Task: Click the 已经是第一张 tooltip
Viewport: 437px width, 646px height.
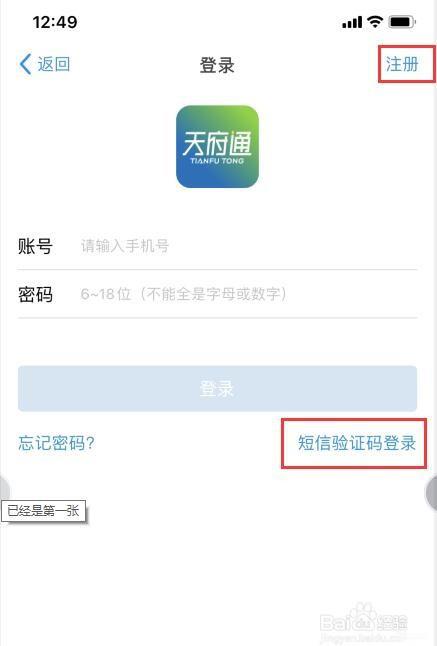Action: click(x=43, y=511)
